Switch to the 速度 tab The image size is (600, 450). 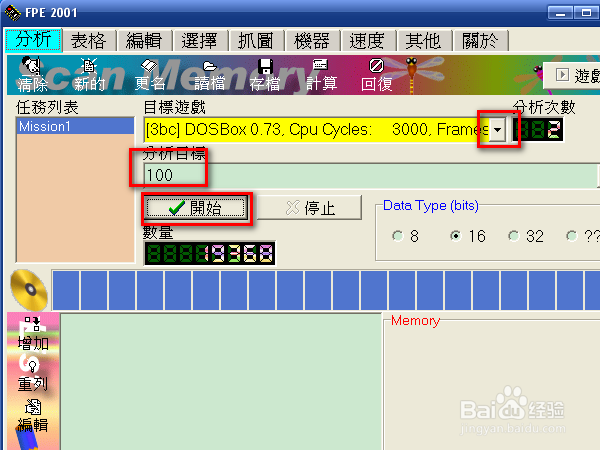coord(367,41)
